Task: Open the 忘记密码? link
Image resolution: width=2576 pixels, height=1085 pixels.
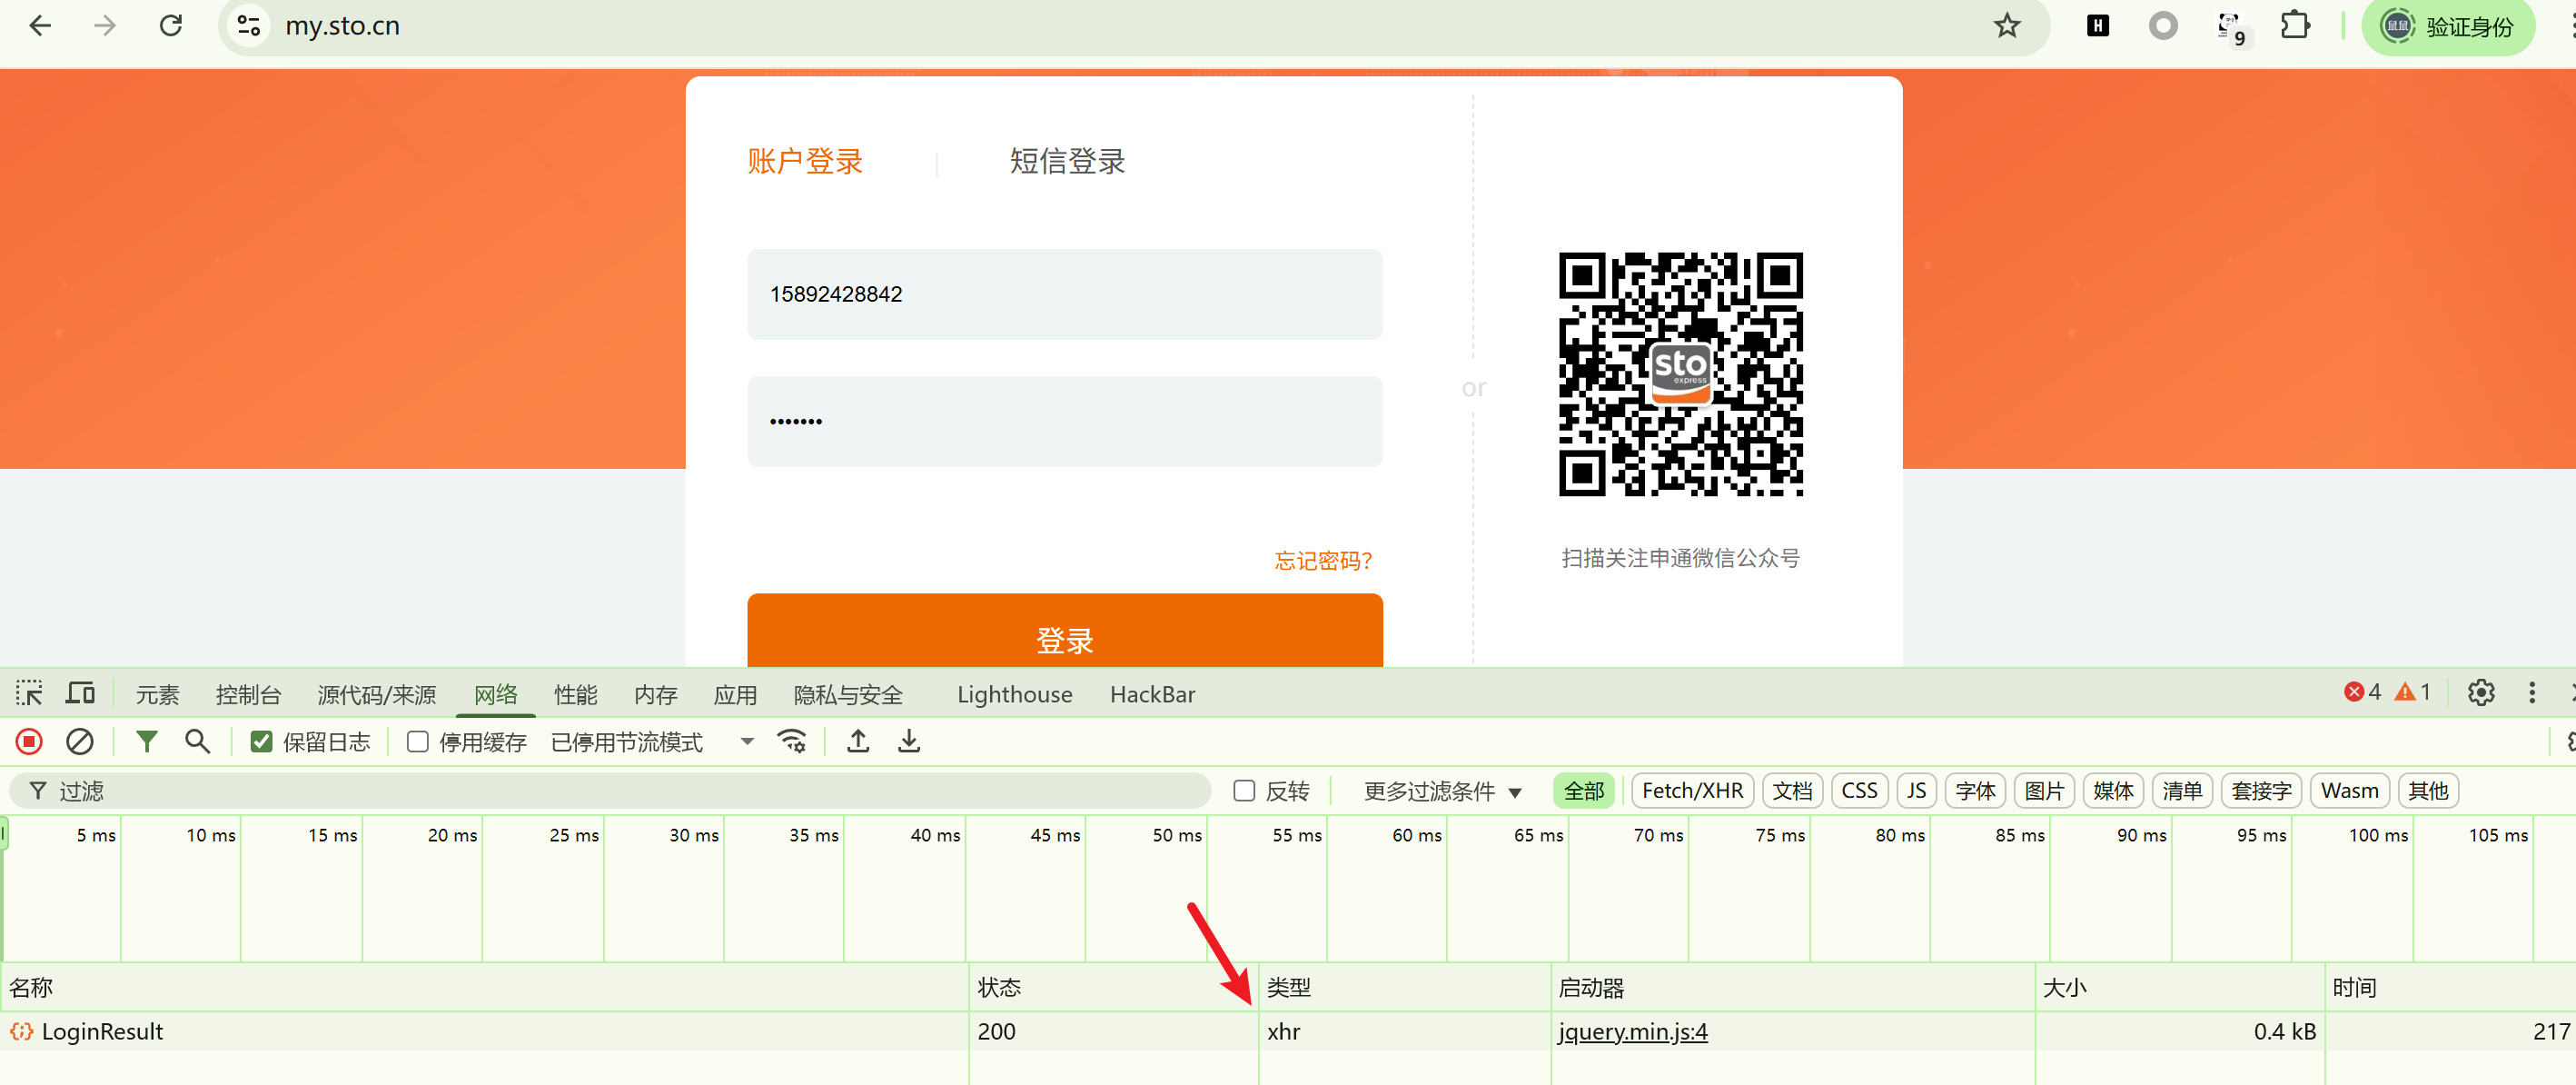Action: pos(1322,560)
